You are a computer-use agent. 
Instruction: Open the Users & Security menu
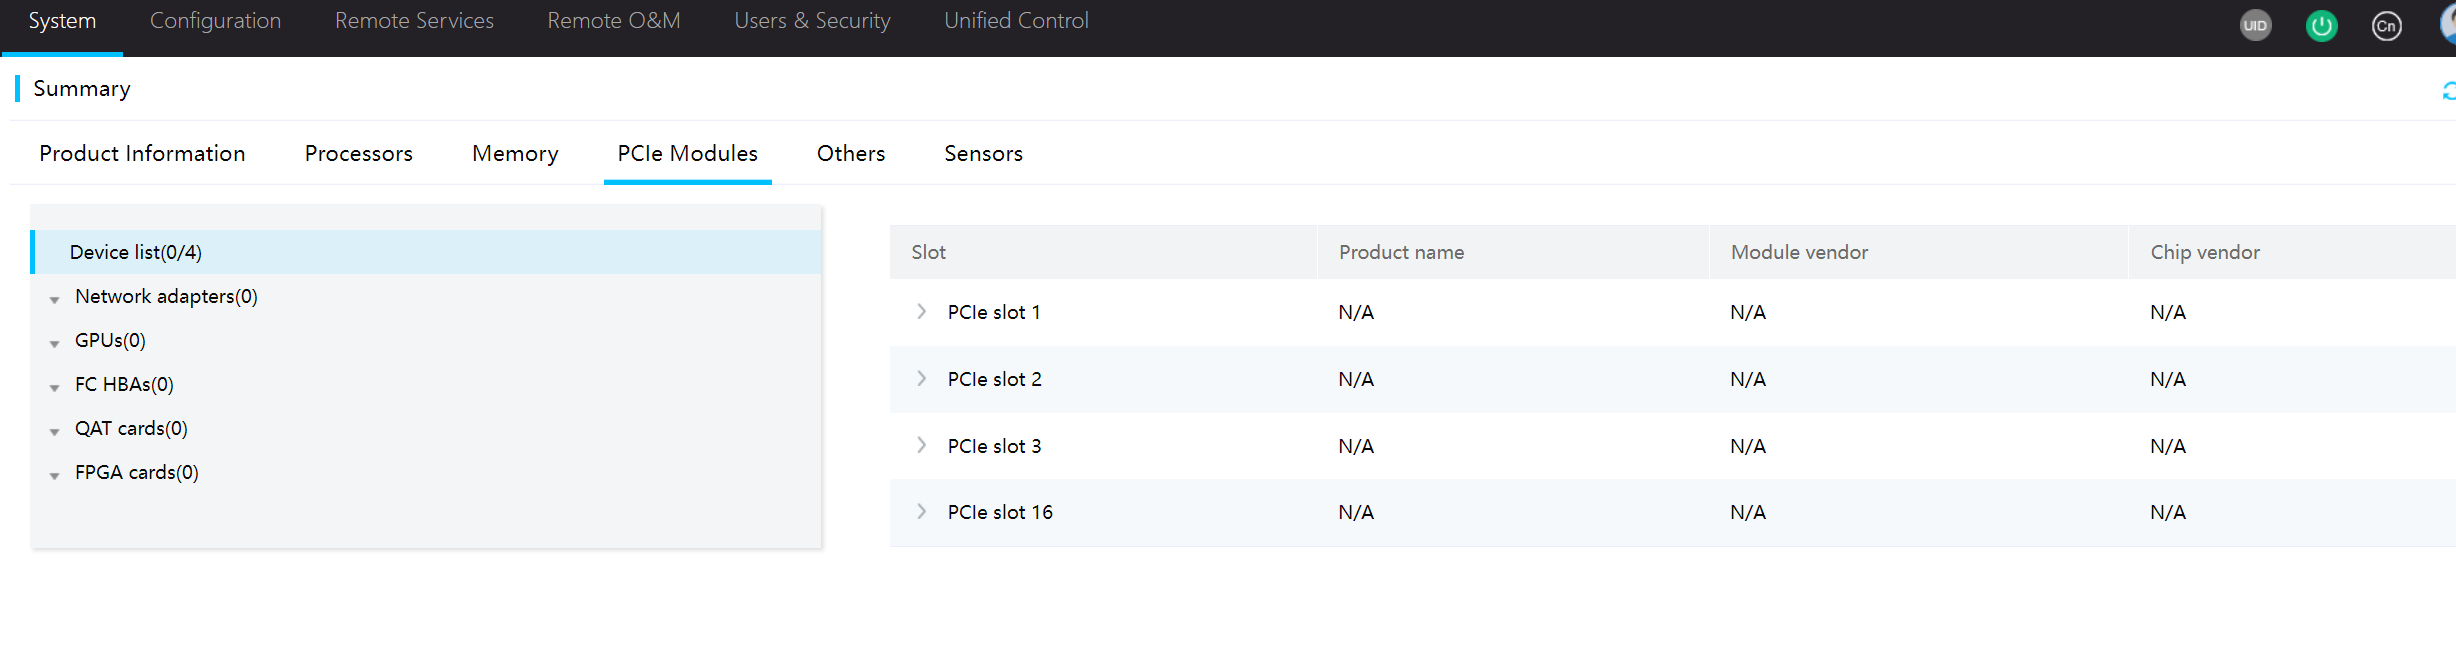[812, 21]
